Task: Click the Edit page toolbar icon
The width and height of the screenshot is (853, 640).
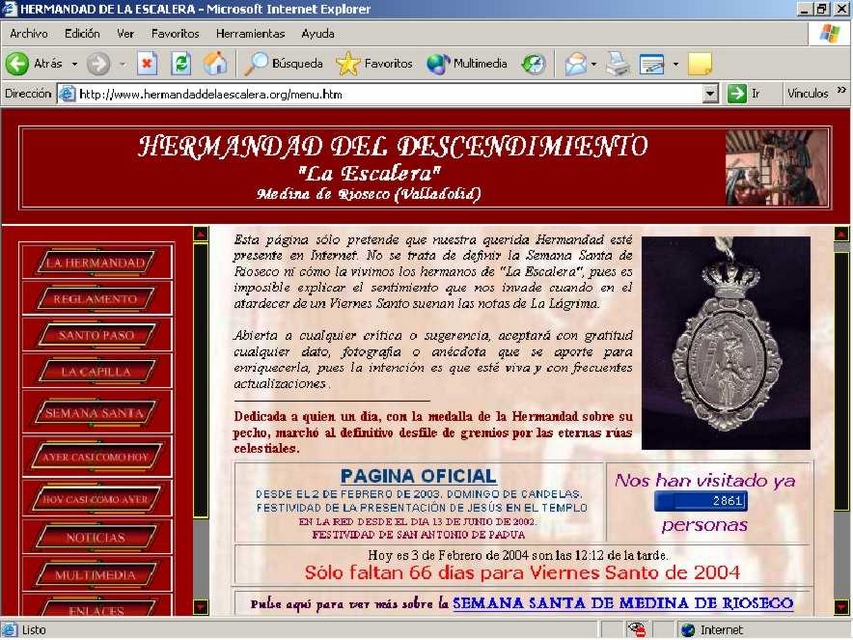Action: (652, 64)
